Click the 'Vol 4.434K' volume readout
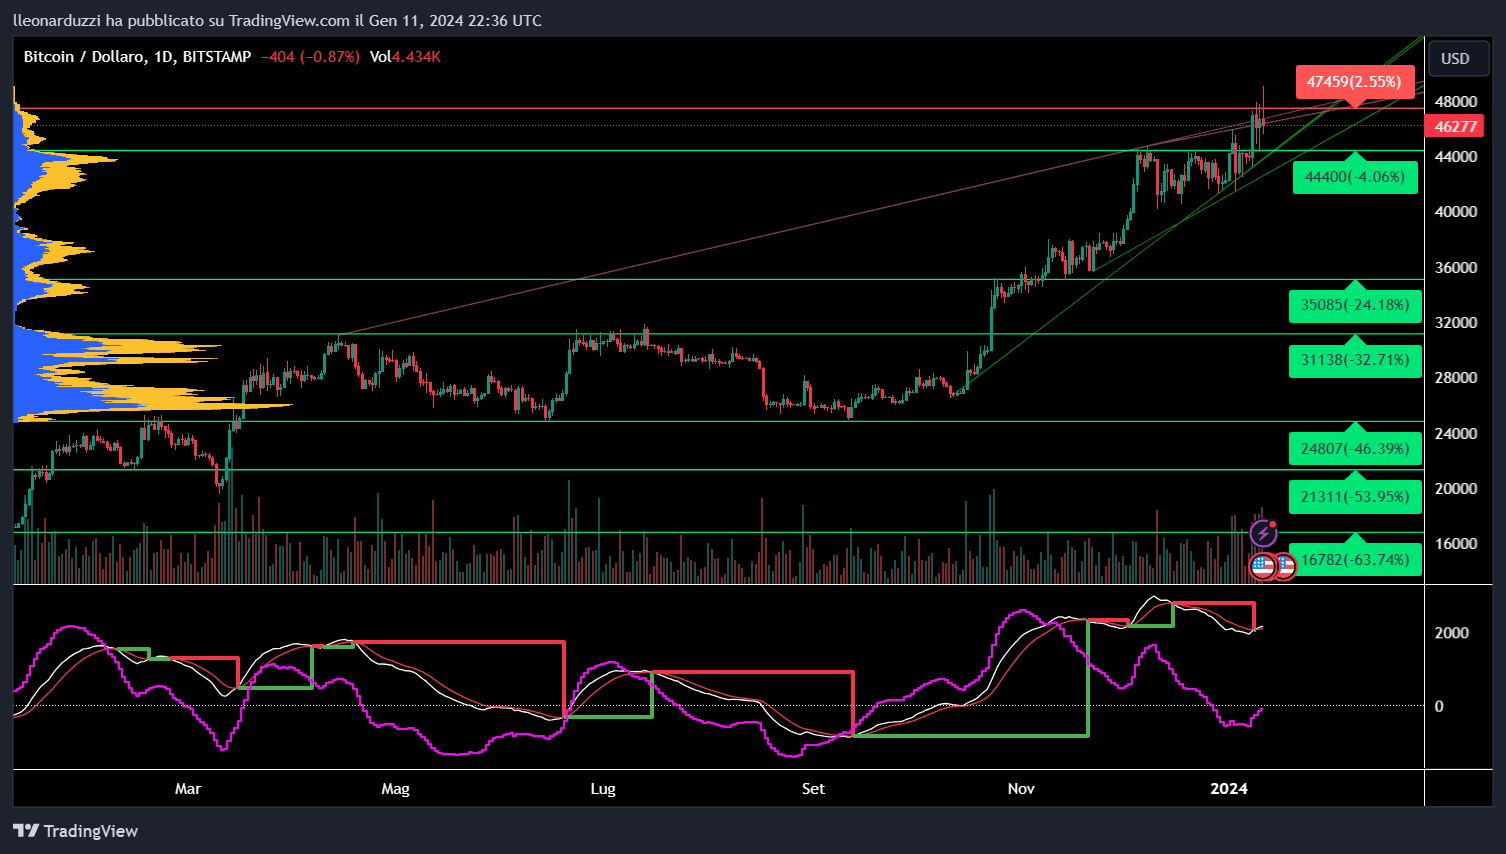This screenshot has height=854, width=1506. tap(405, 57)
